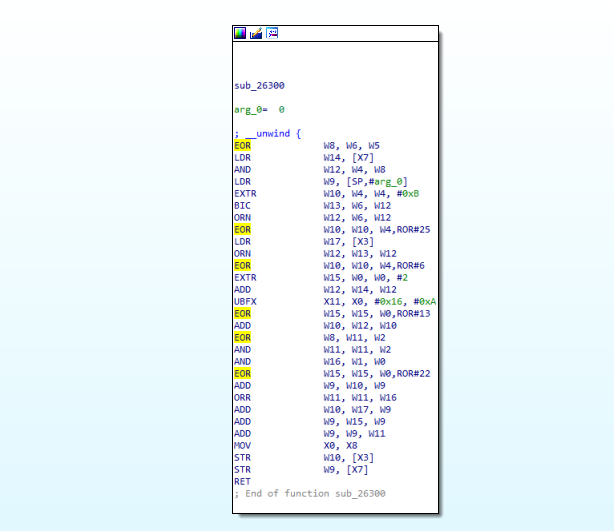Select the 'AND W12, W4, W8' instruction
This screenshot has height=531, width=614.
coord(310,170)
